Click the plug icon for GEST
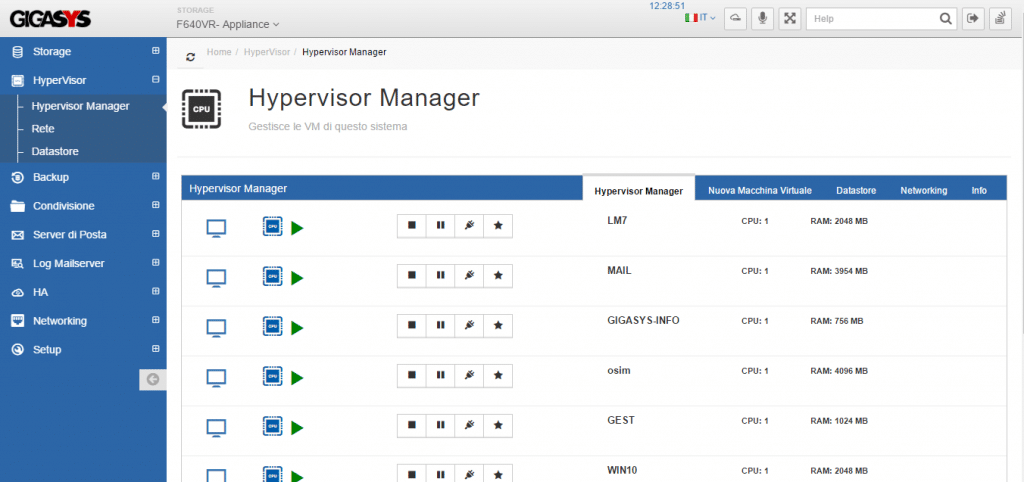This screenshot has height=482, width=1024. pyautogui.click(x=469, y=425)
